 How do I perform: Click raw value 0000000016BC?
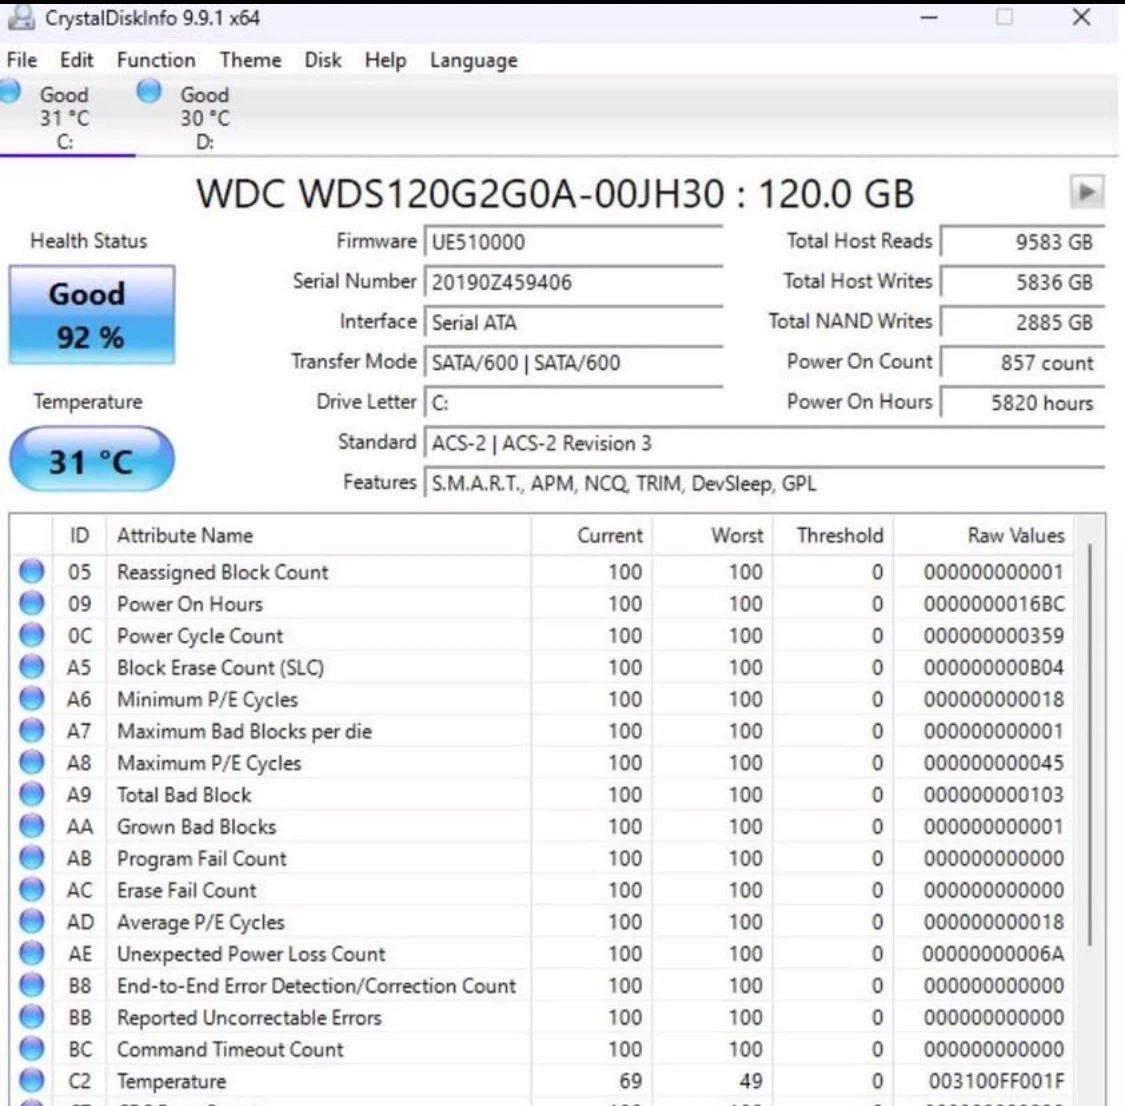click(x=994, y=604)
